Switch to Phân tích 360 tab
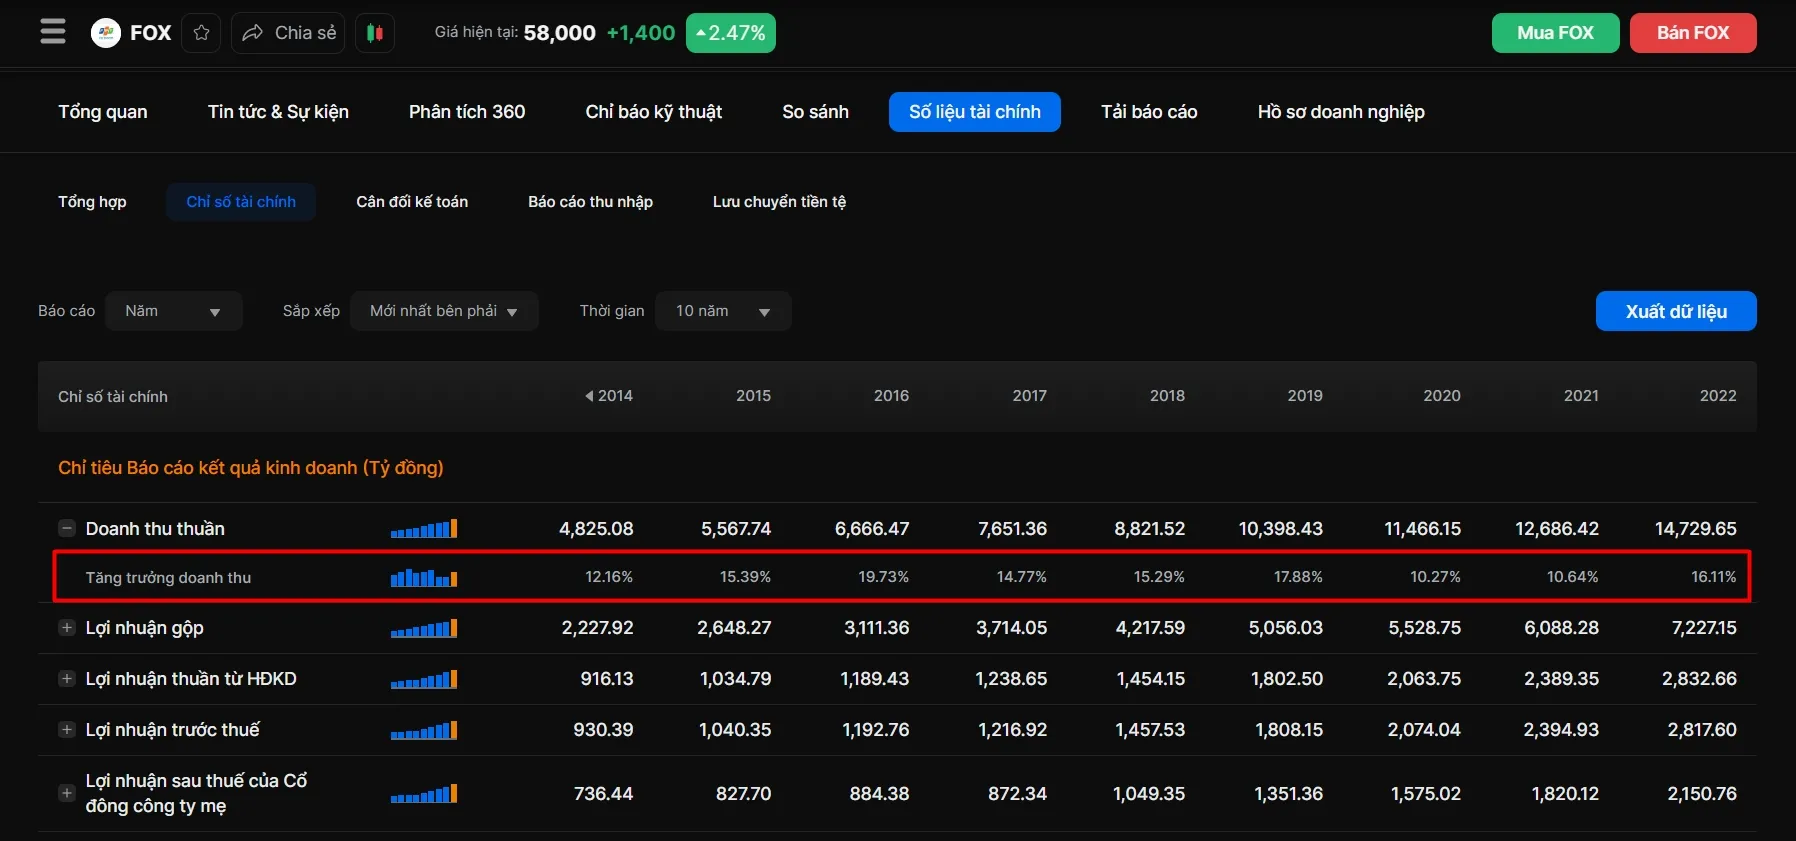This screenshot has height=841, width=1796. tap(467, 112)
